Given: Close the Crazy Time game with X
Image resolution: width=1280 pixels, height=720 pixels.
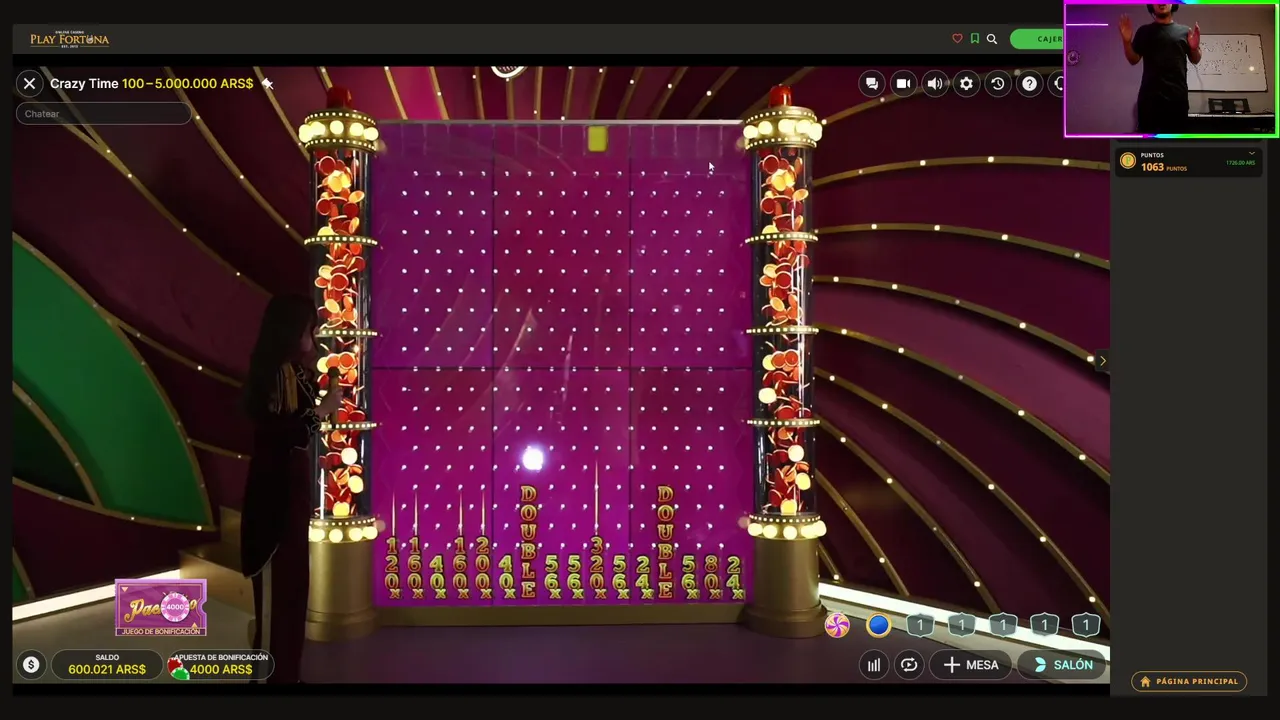Looking at the screenshot, I should tap(30, 84).
